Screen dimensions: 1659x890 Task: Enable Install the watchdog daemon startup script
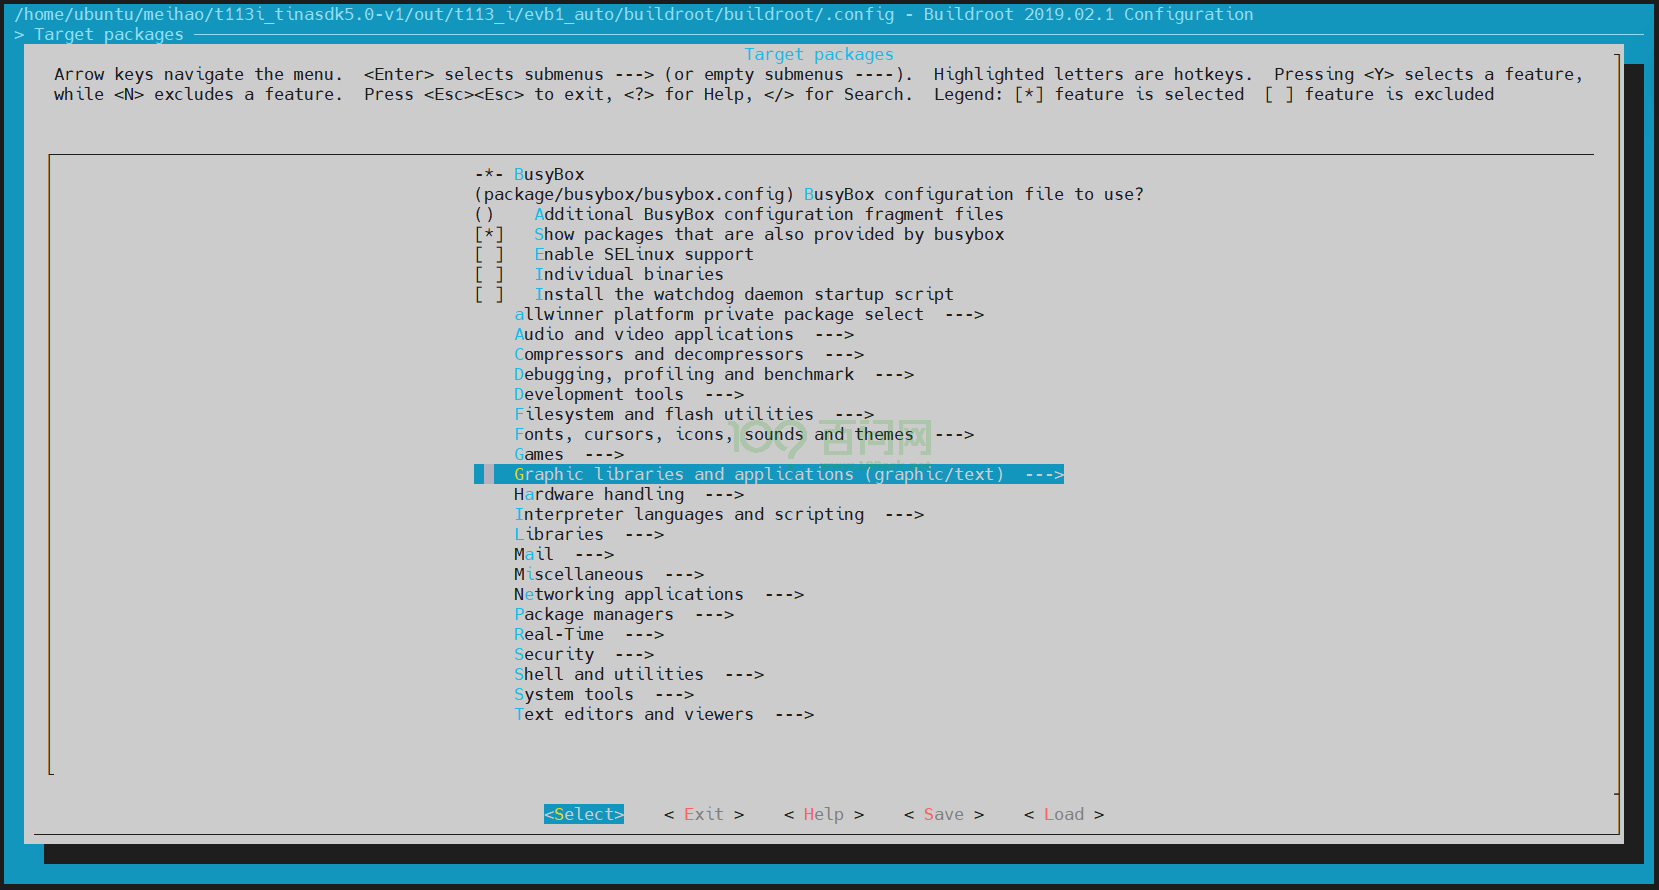[489, 295]
